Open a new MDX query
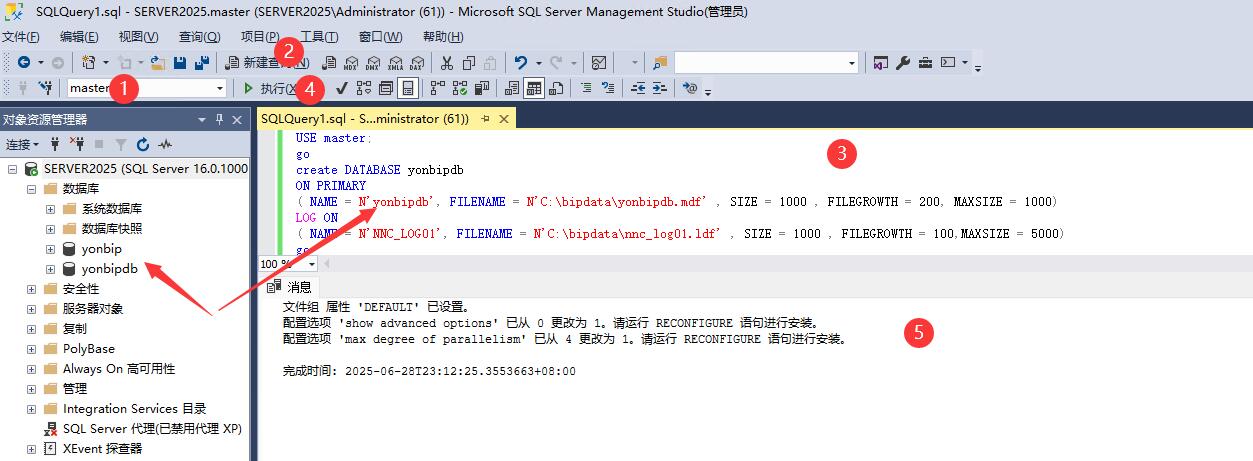The width and height of the screenshot is (1253, 461). pos(350,62)
